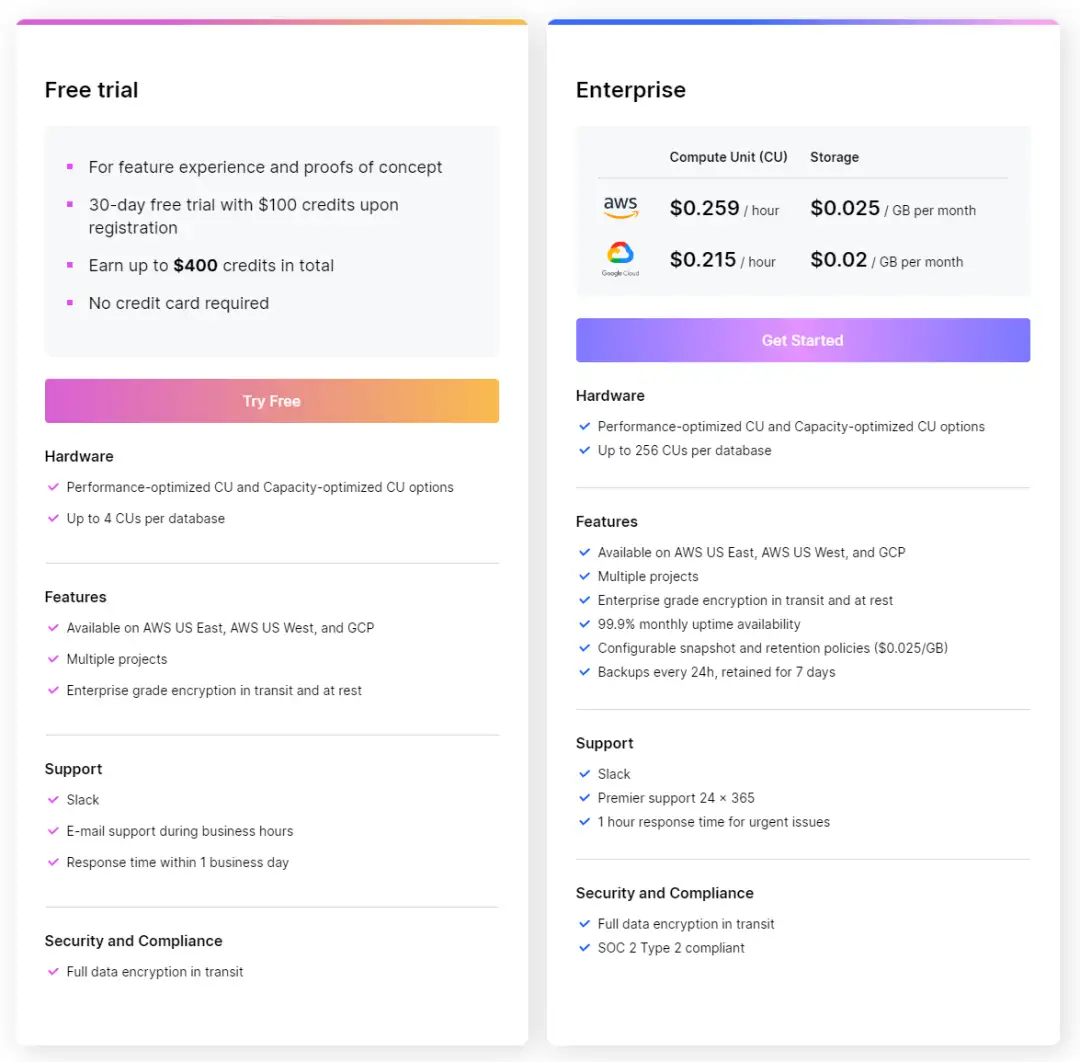This screenshot has width=1080, height=1062.
Task: Click the Enterprise "Security and Compliance" heading
Action: tap(664, 893)
